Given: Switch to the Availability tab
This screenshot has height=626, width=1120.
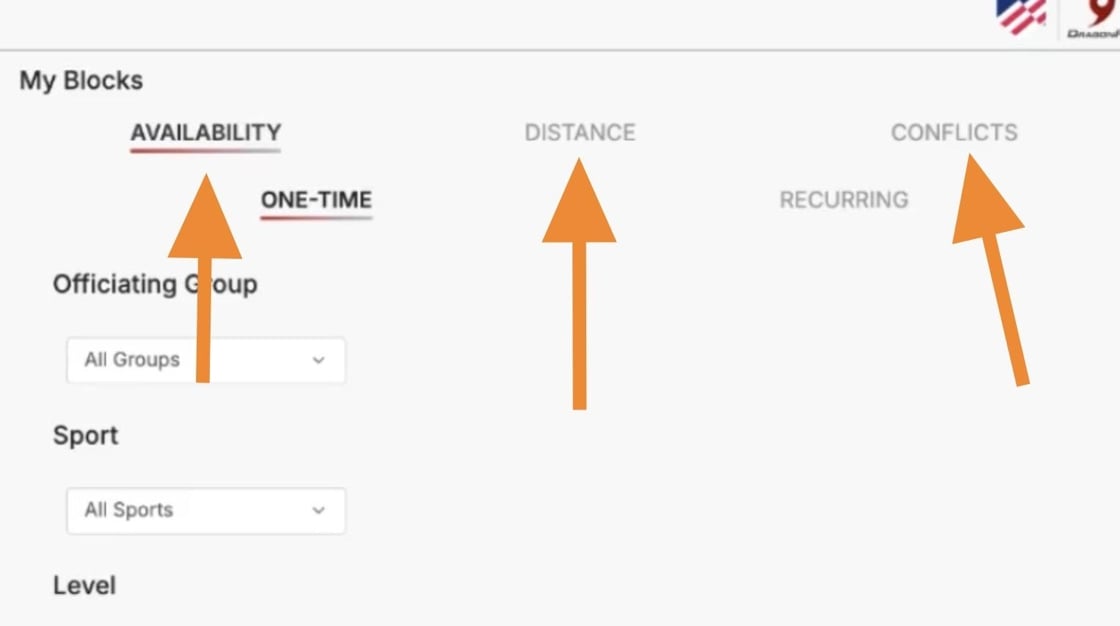Looking at the screenshot, I should coord(205,132).
